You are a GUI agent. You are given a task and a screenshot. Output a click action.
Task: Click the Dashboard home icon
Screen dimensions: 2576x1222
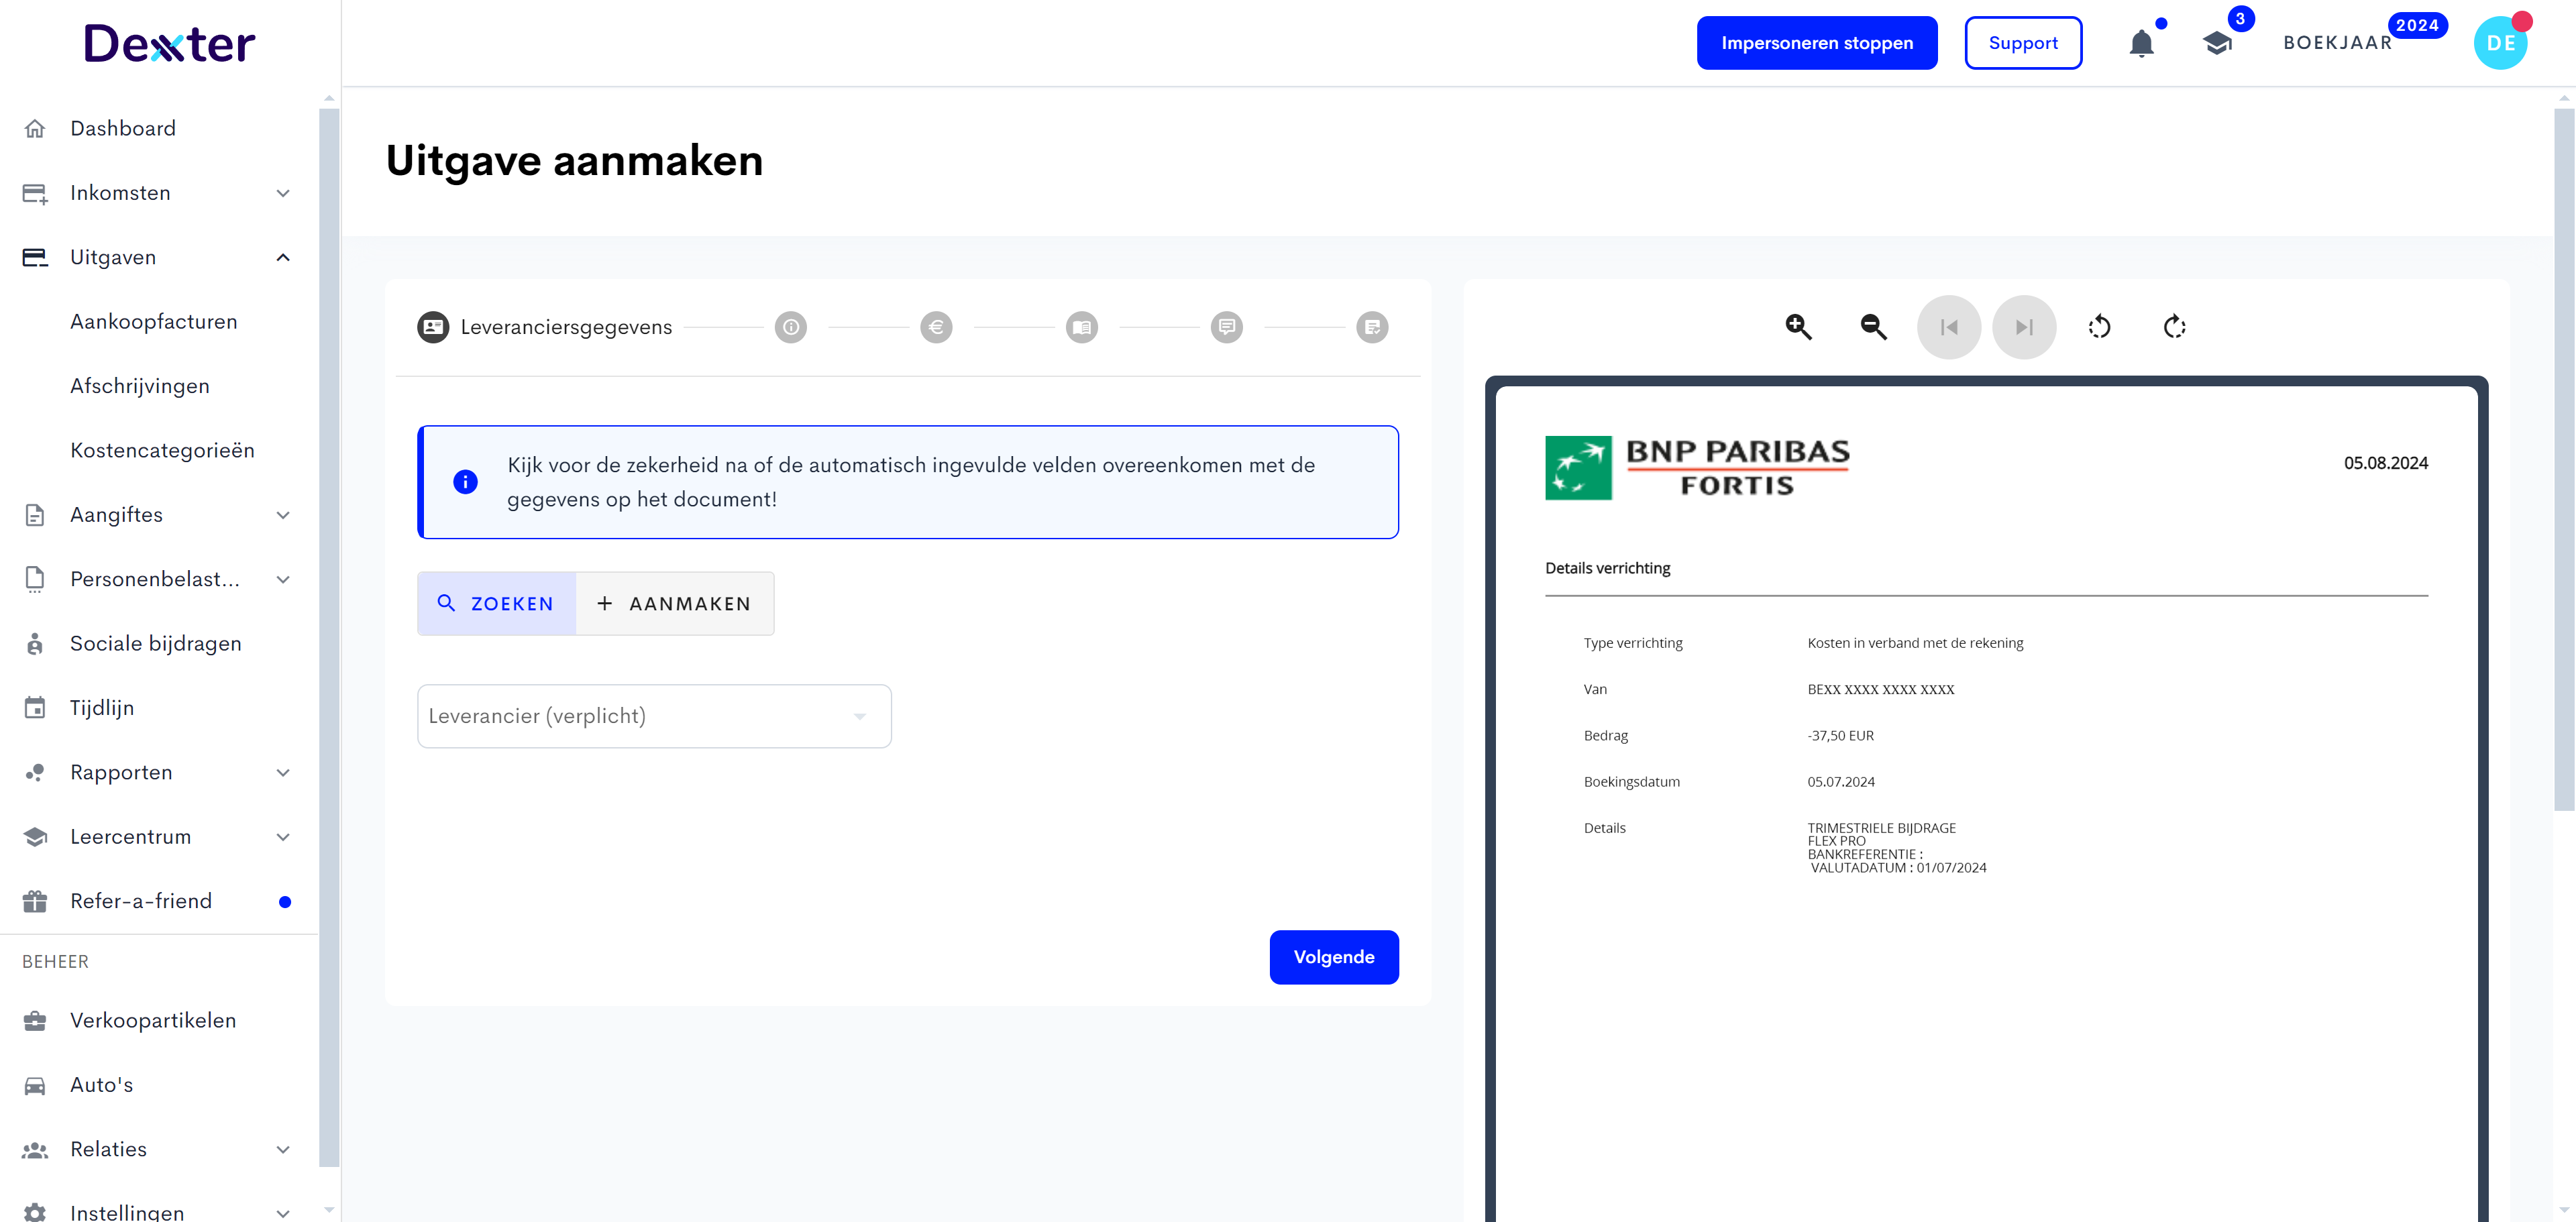coord(35,128)
